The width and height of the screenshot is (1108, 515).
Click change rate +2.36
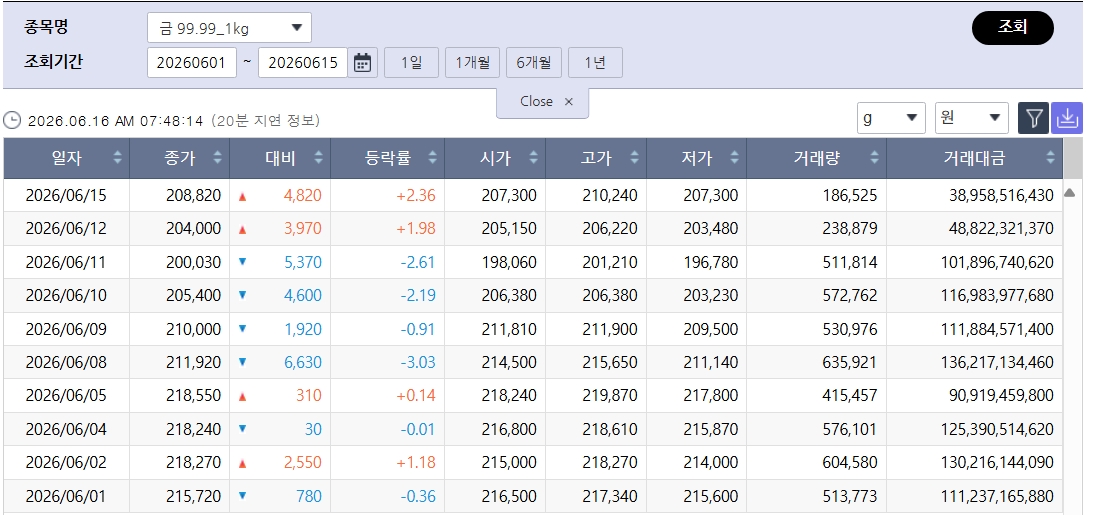pyautogui.click(x=416, y=196)
